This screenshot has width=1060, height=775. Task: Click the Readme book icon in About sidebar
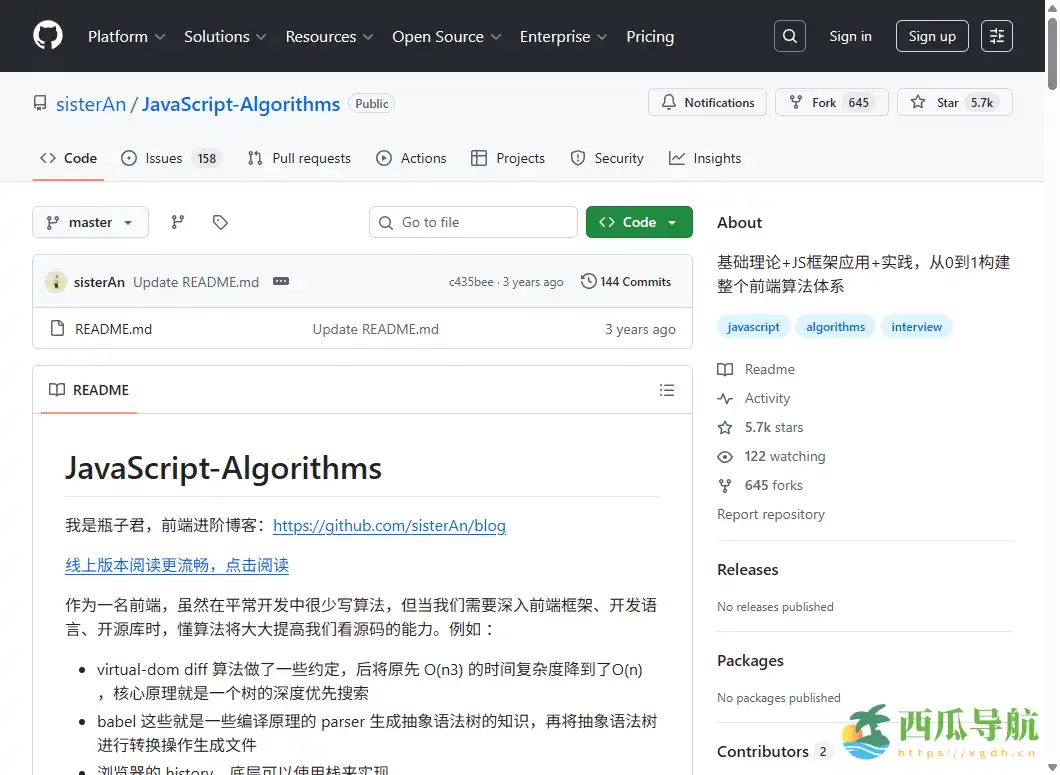tap(724, 369)
